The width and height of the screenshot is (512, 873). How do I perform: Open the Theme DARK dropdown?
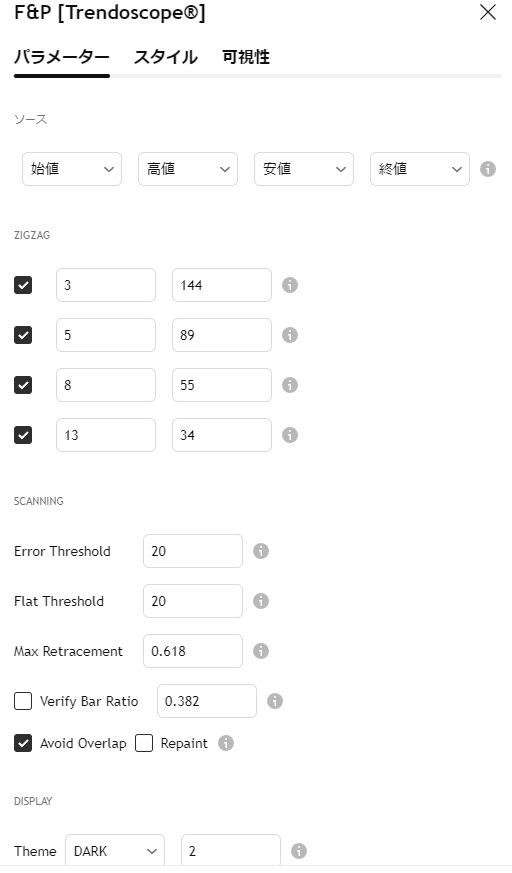[115, 851]
